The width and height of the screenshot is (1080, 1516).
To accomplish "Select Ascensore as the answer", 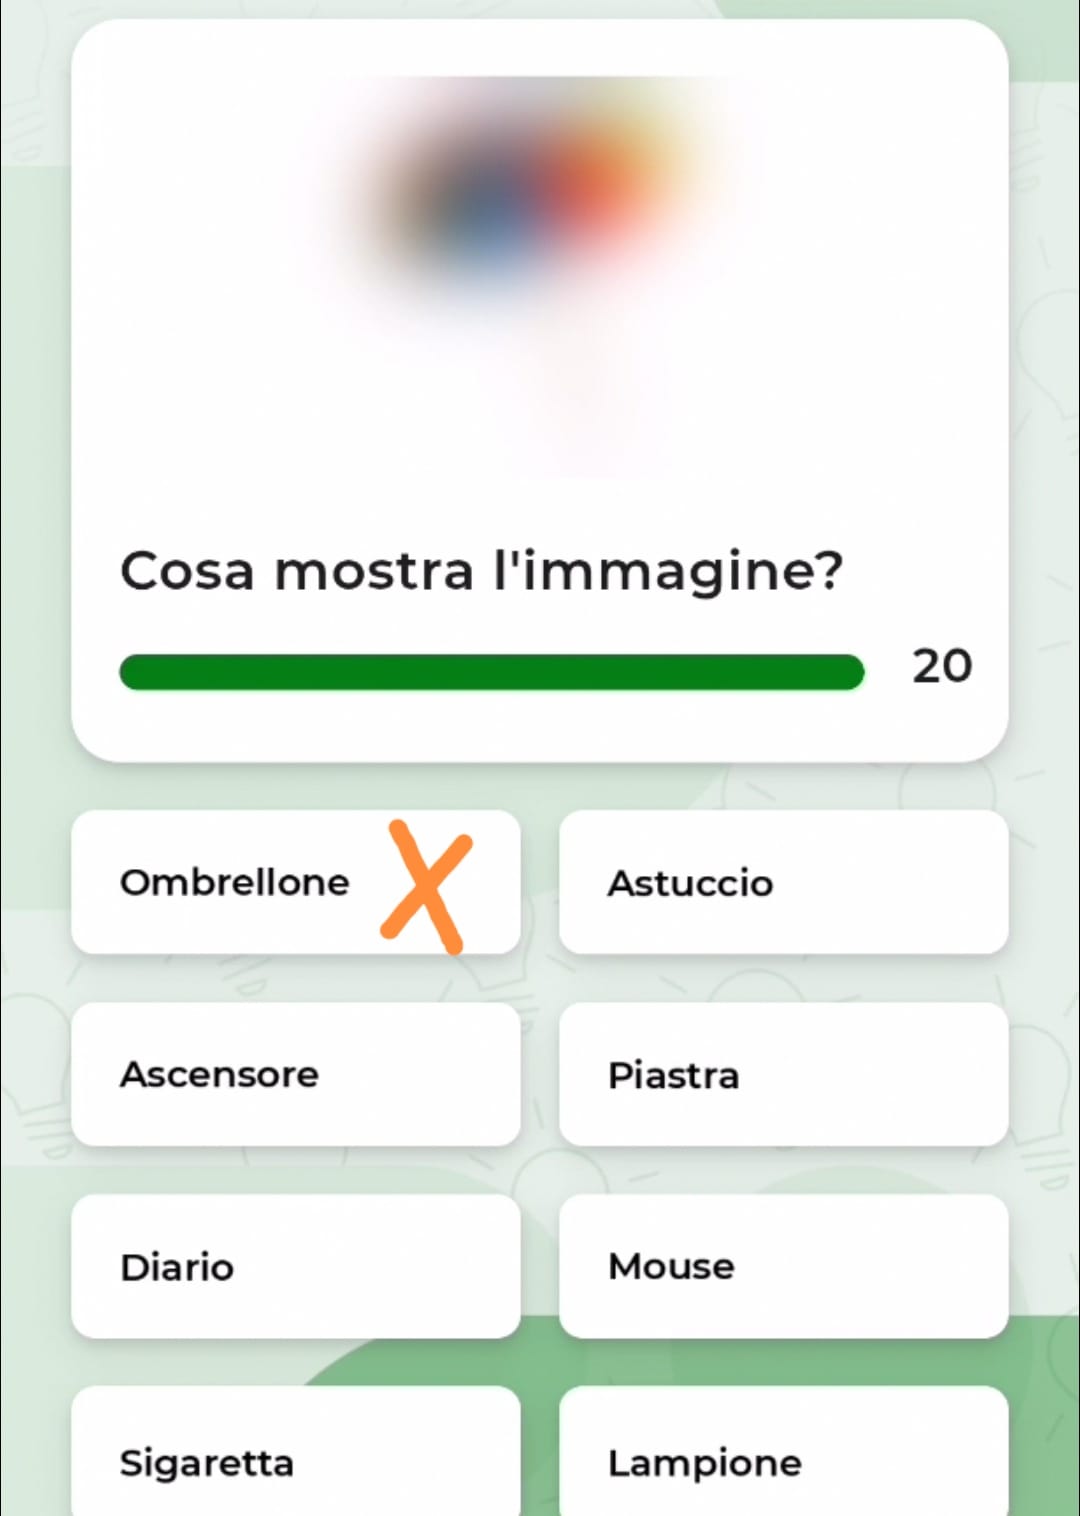I will pyautogui.click(x=296, y=1074).
